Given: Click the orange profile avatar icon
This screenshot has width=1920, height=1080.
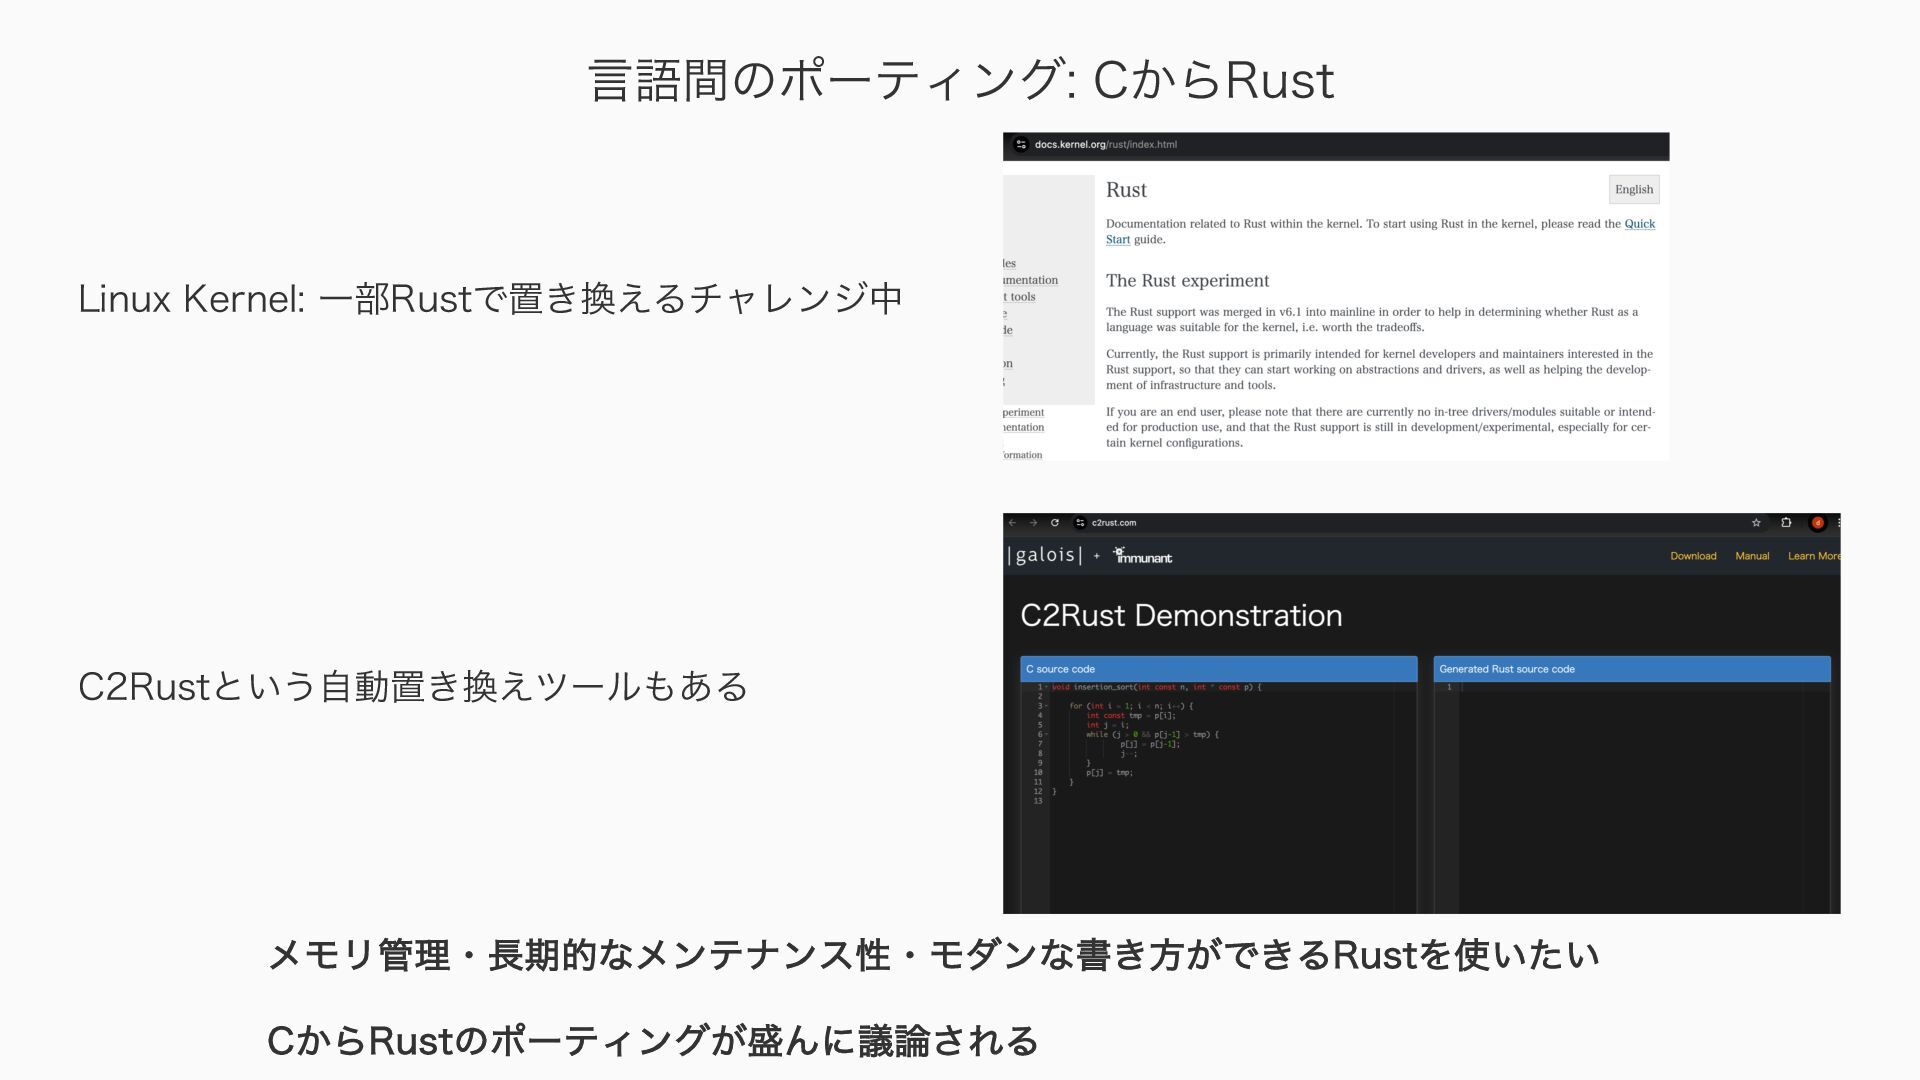Looking at the screenshot, I should click(1818, 523).
